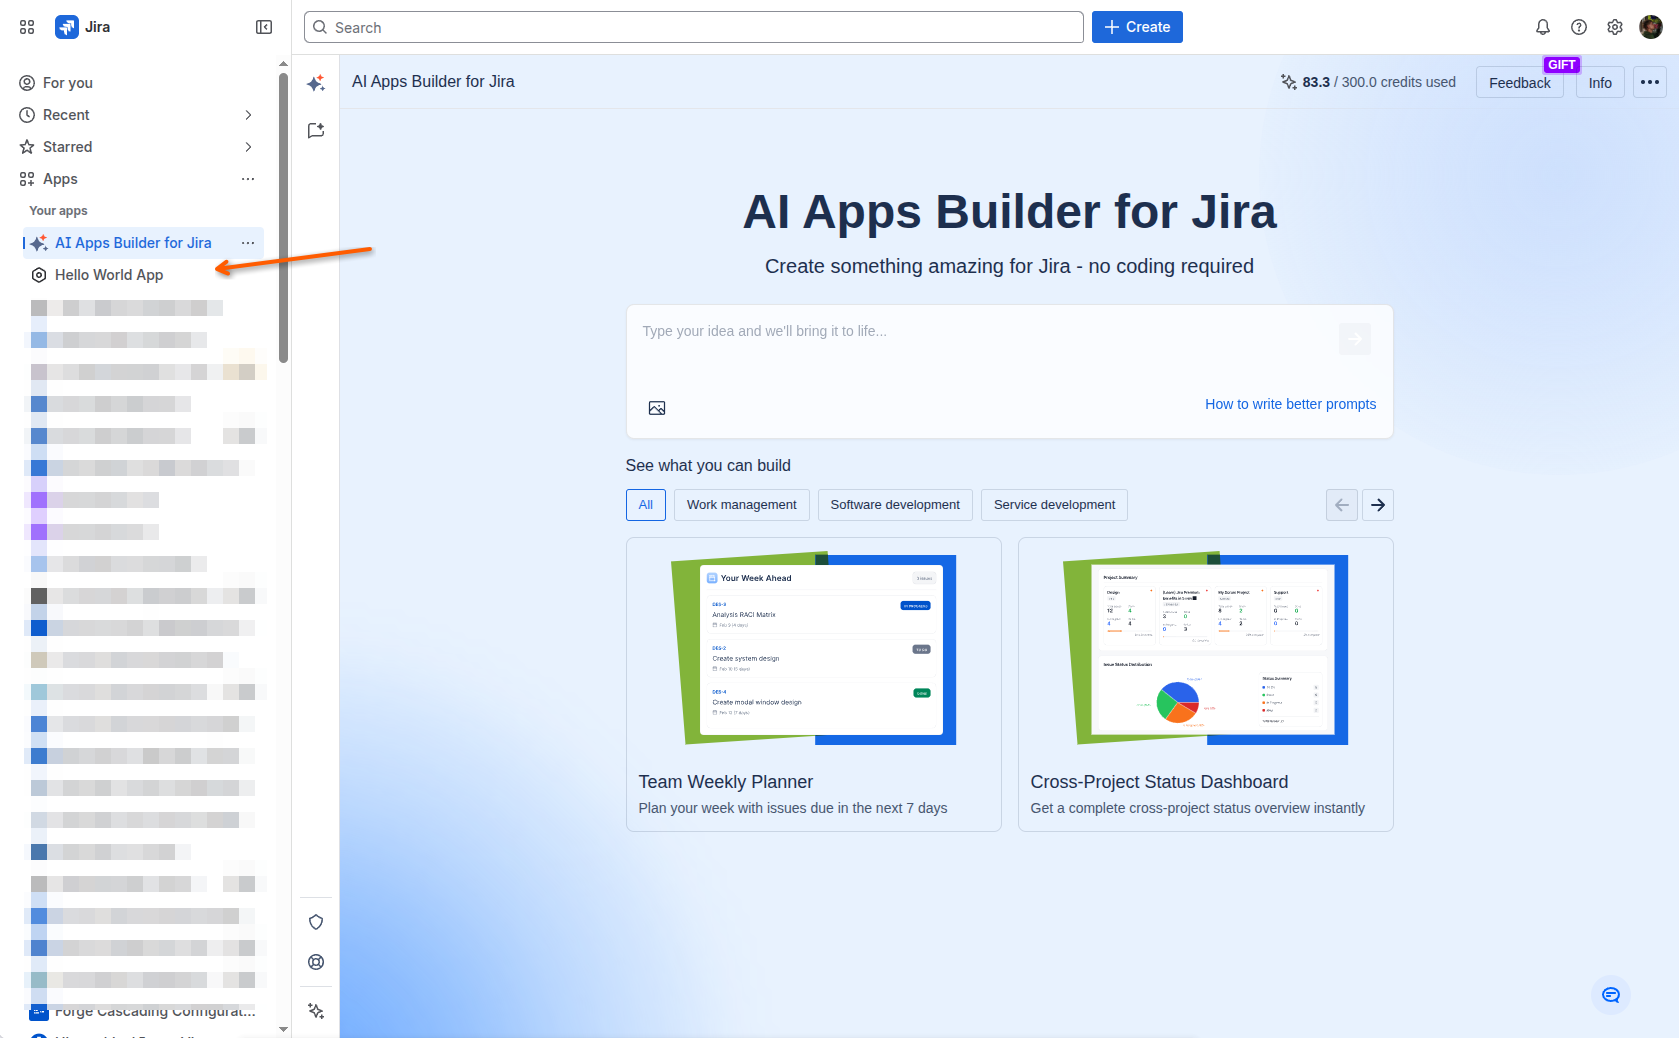Open the Team Weekly Planner thumbnail
The image size is (1679, 1038).
(814, 649)
